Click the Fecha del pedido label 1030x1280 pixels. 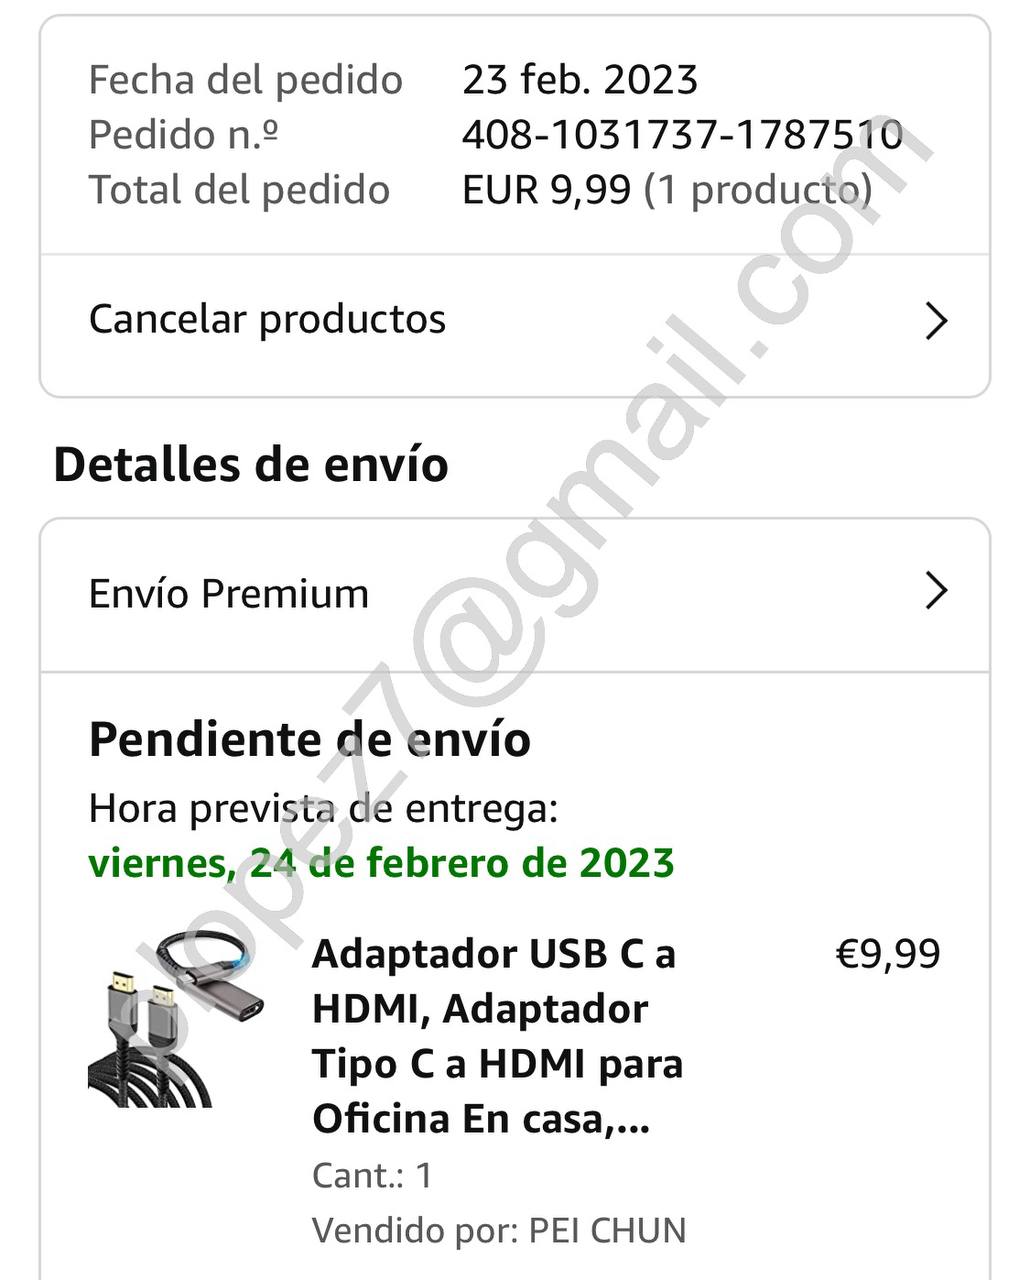246,80
